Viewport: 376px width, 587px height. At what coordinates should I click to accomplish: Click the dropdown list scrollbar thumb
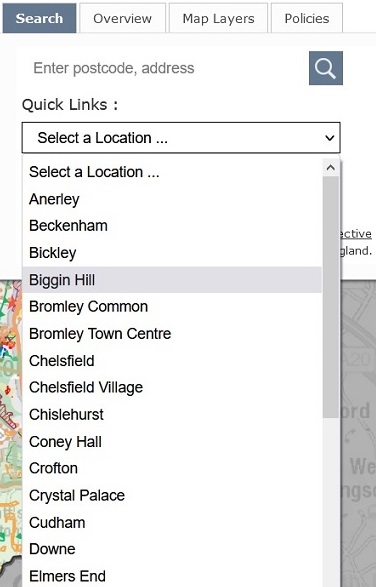[331, 297]
